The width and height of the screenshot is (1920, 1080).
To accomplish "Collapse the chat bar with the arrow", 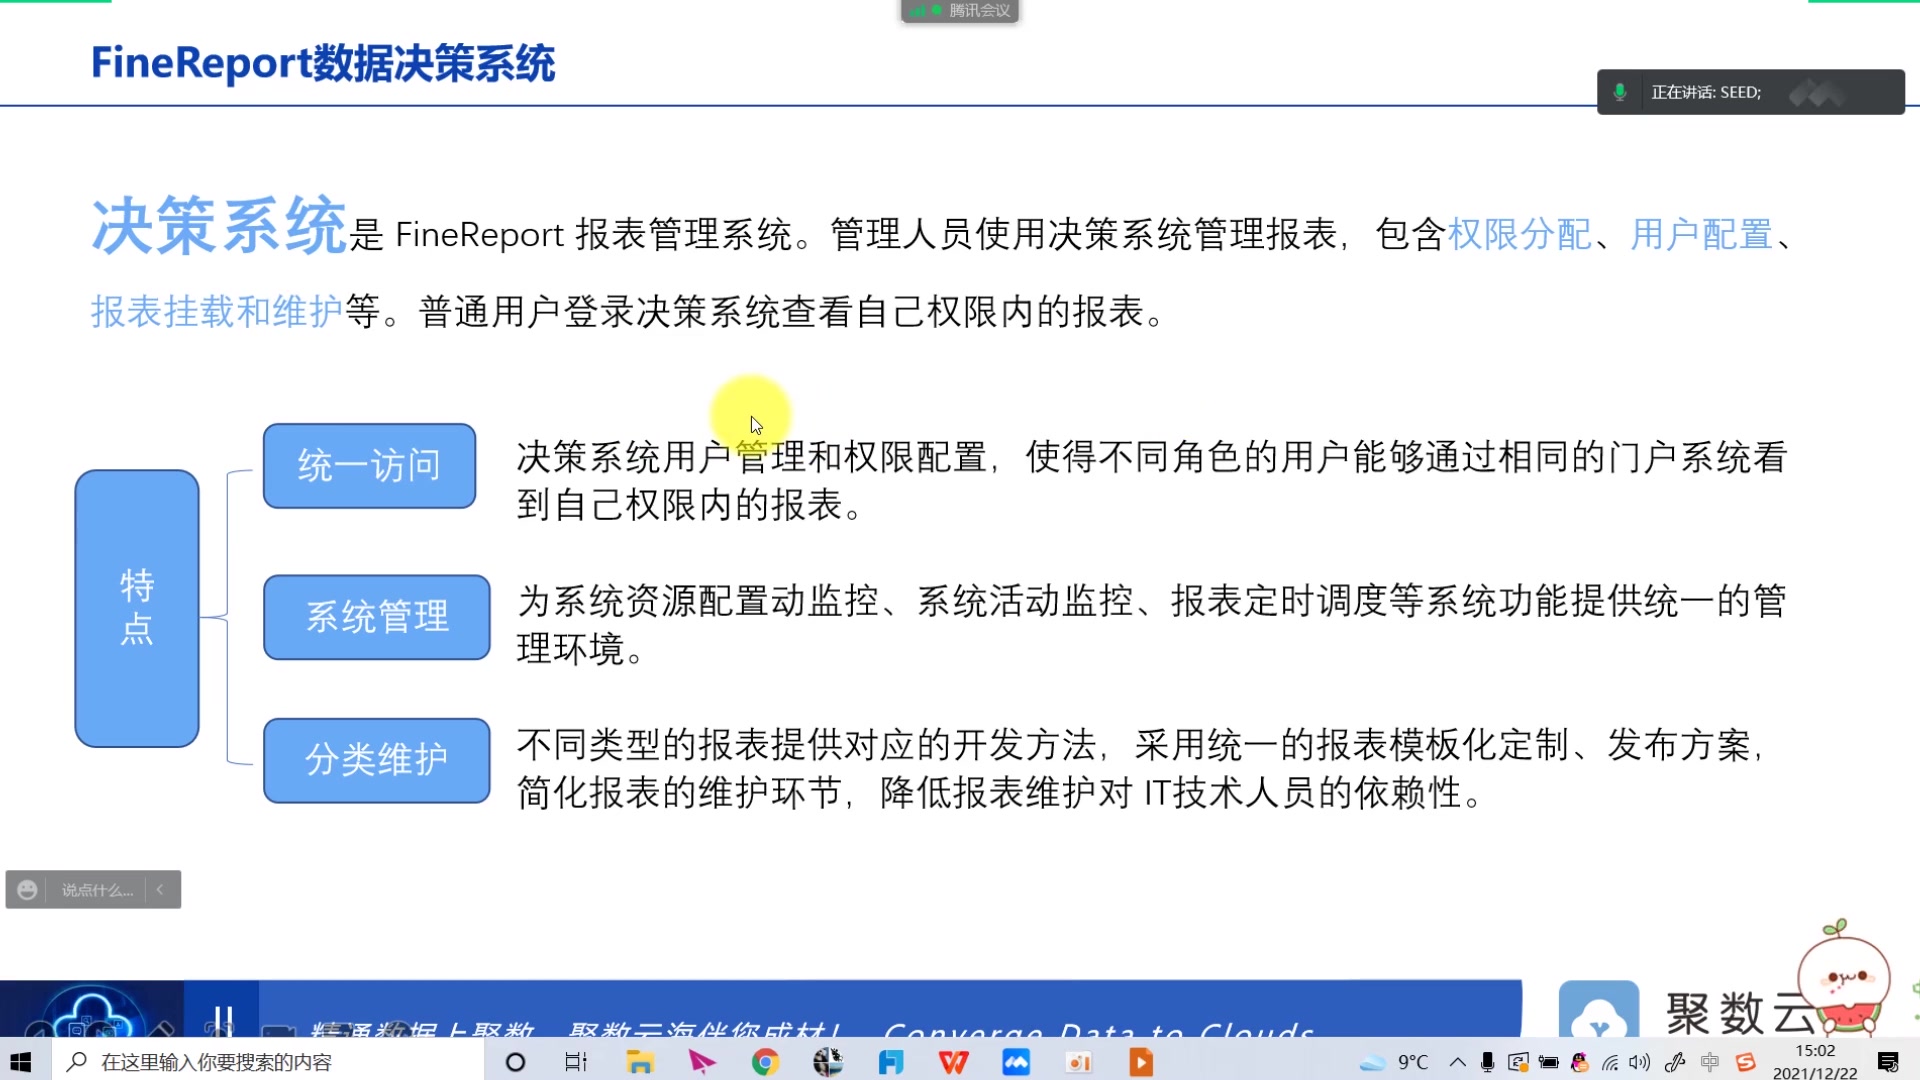I will tap(160, 889).
